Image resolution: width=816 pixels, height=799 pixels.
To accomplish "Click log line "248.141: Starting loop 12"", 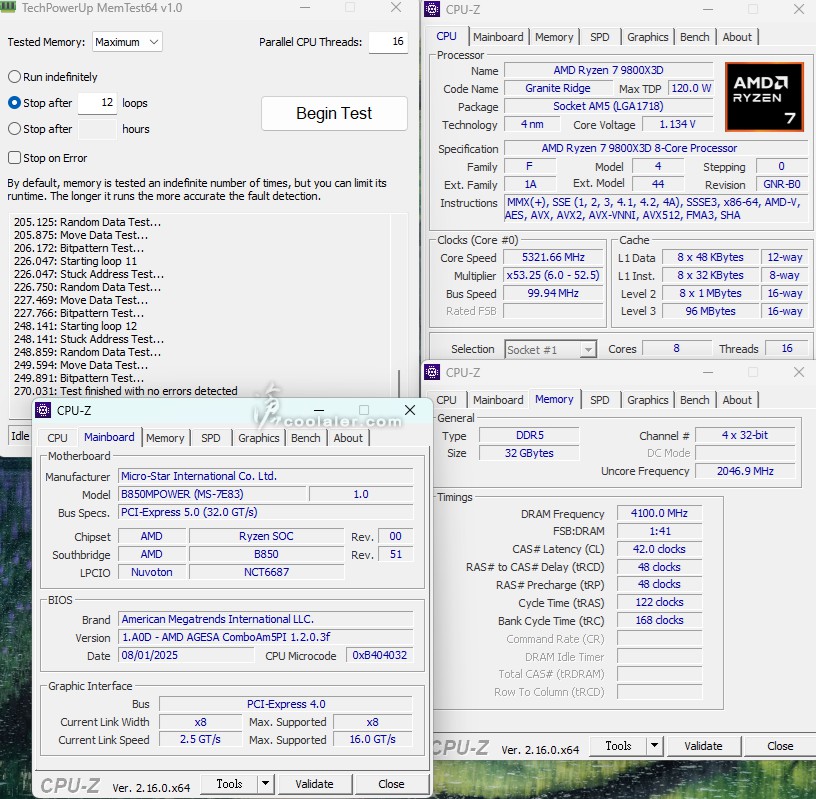I will tap(75, 326).
